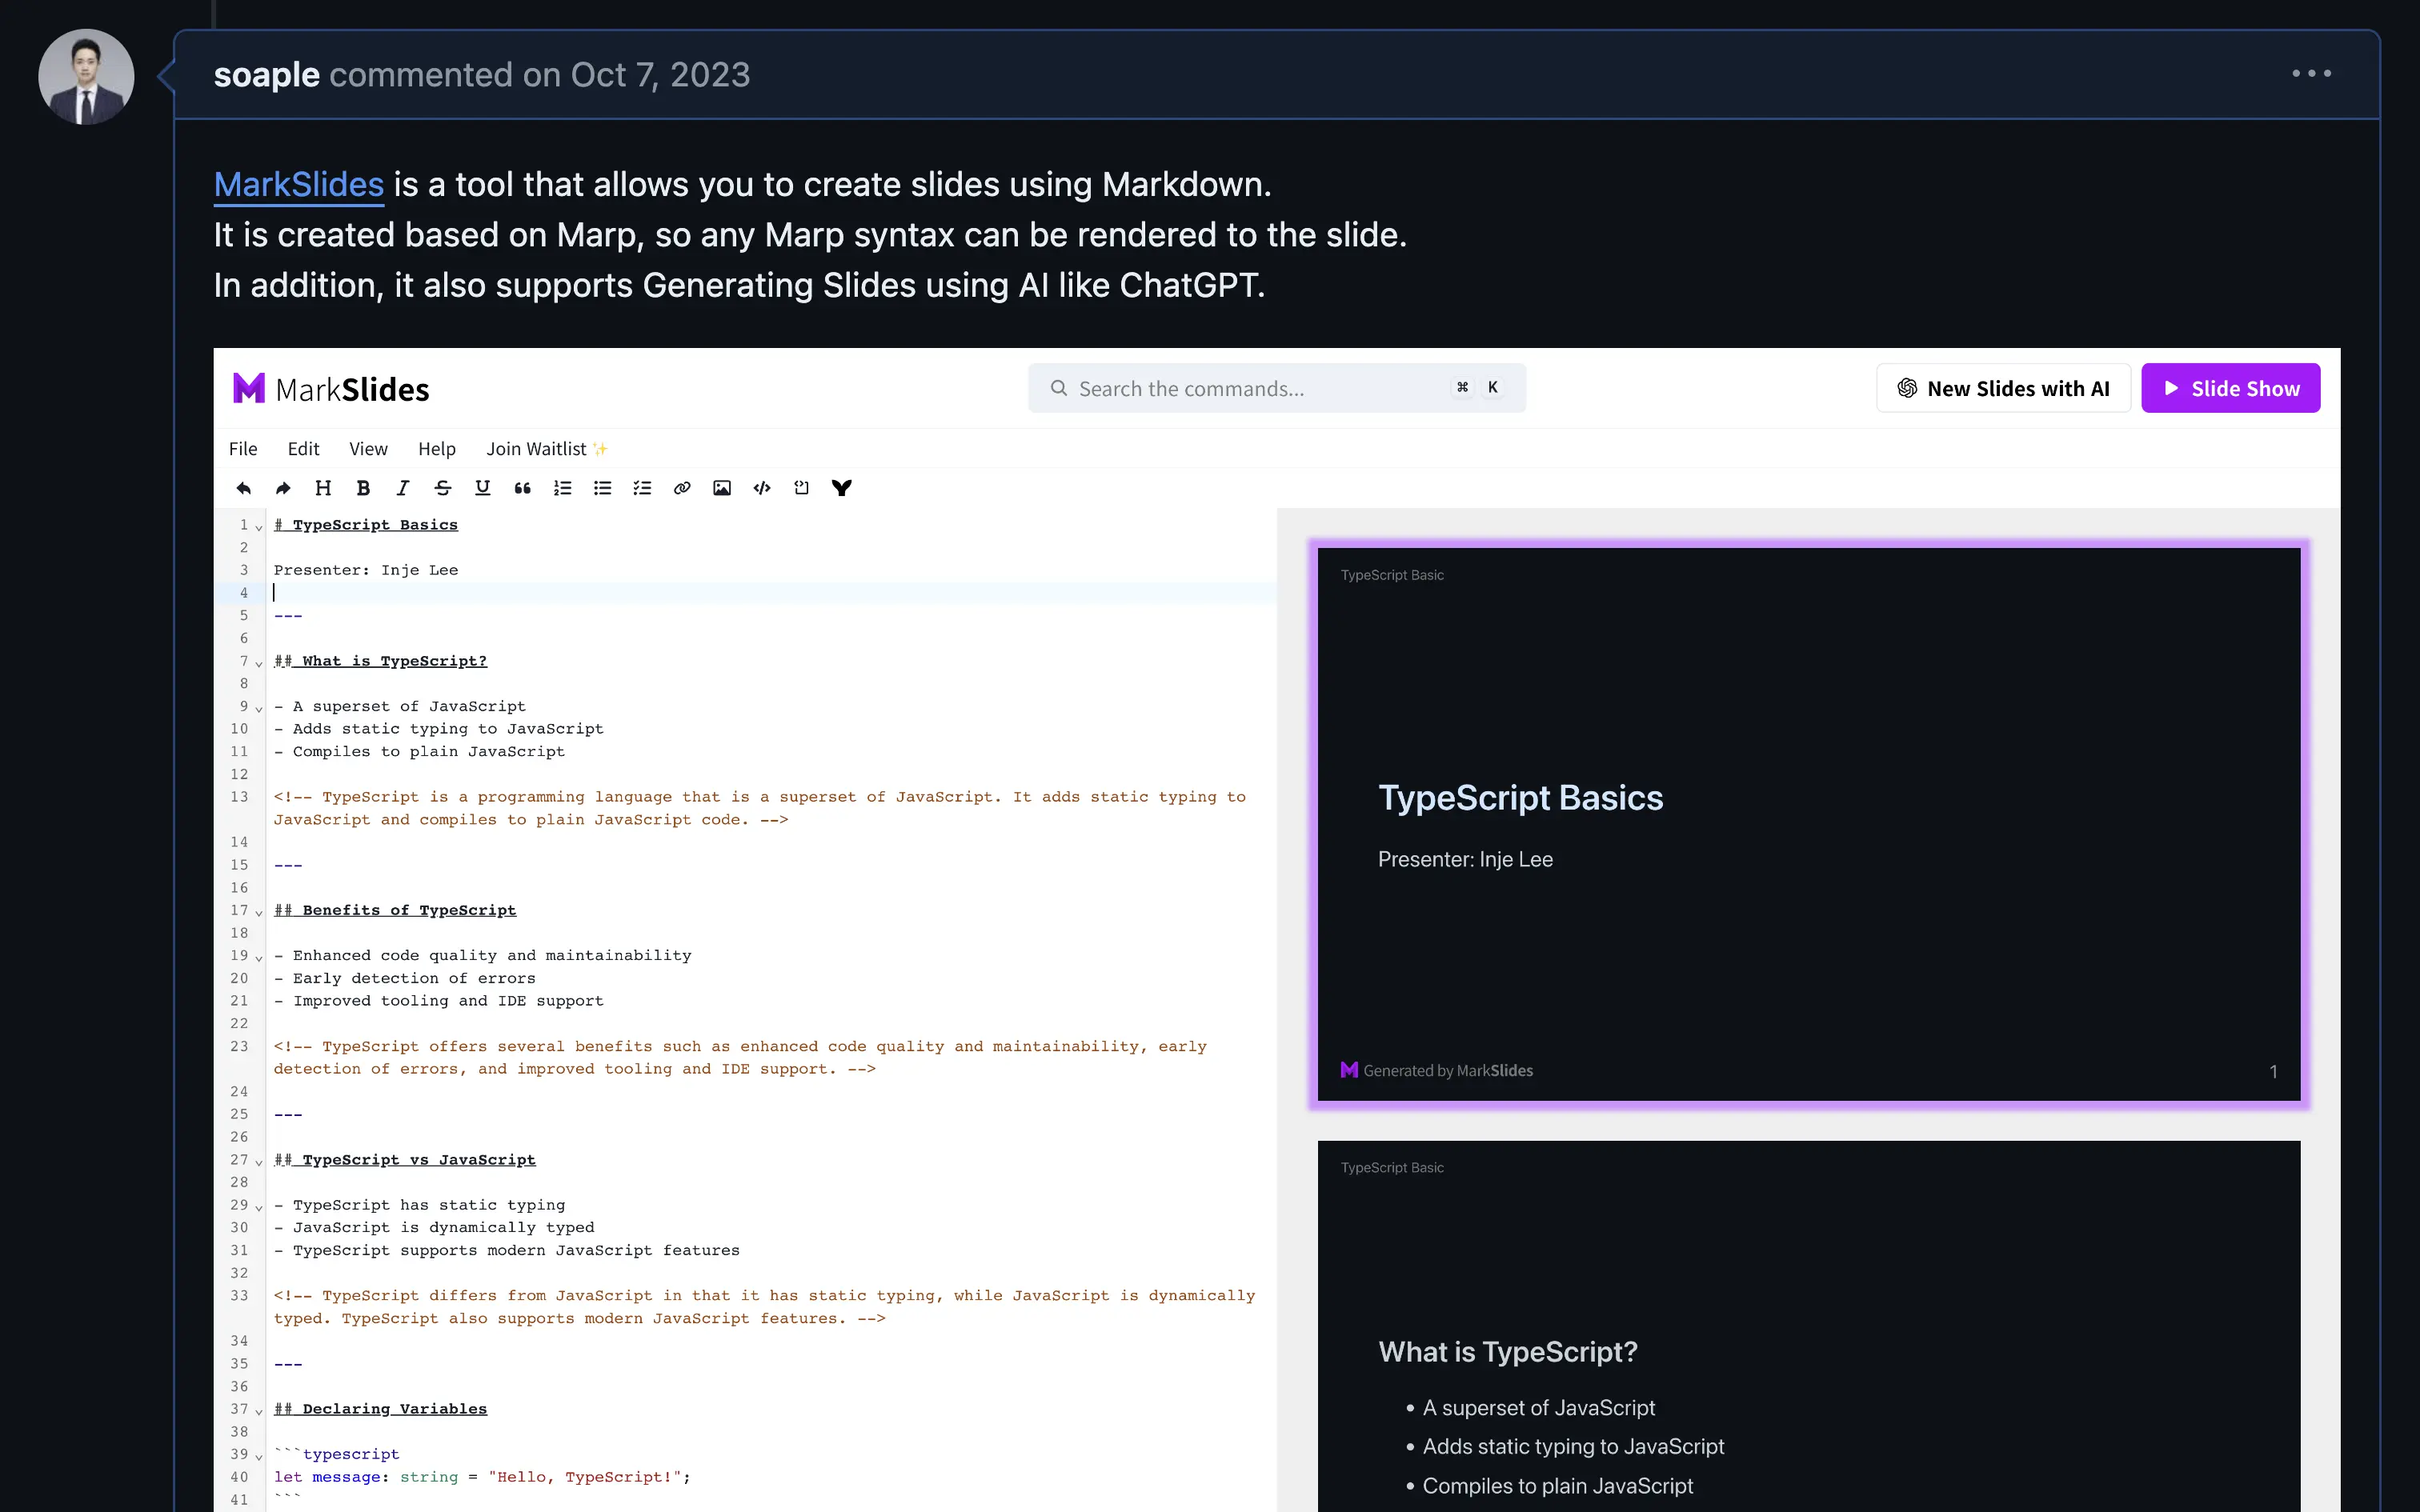Collapse the fold at line 17 Benefits of TypeScript
This screenshot has height=1512, width=2420.
click(259, 913)
